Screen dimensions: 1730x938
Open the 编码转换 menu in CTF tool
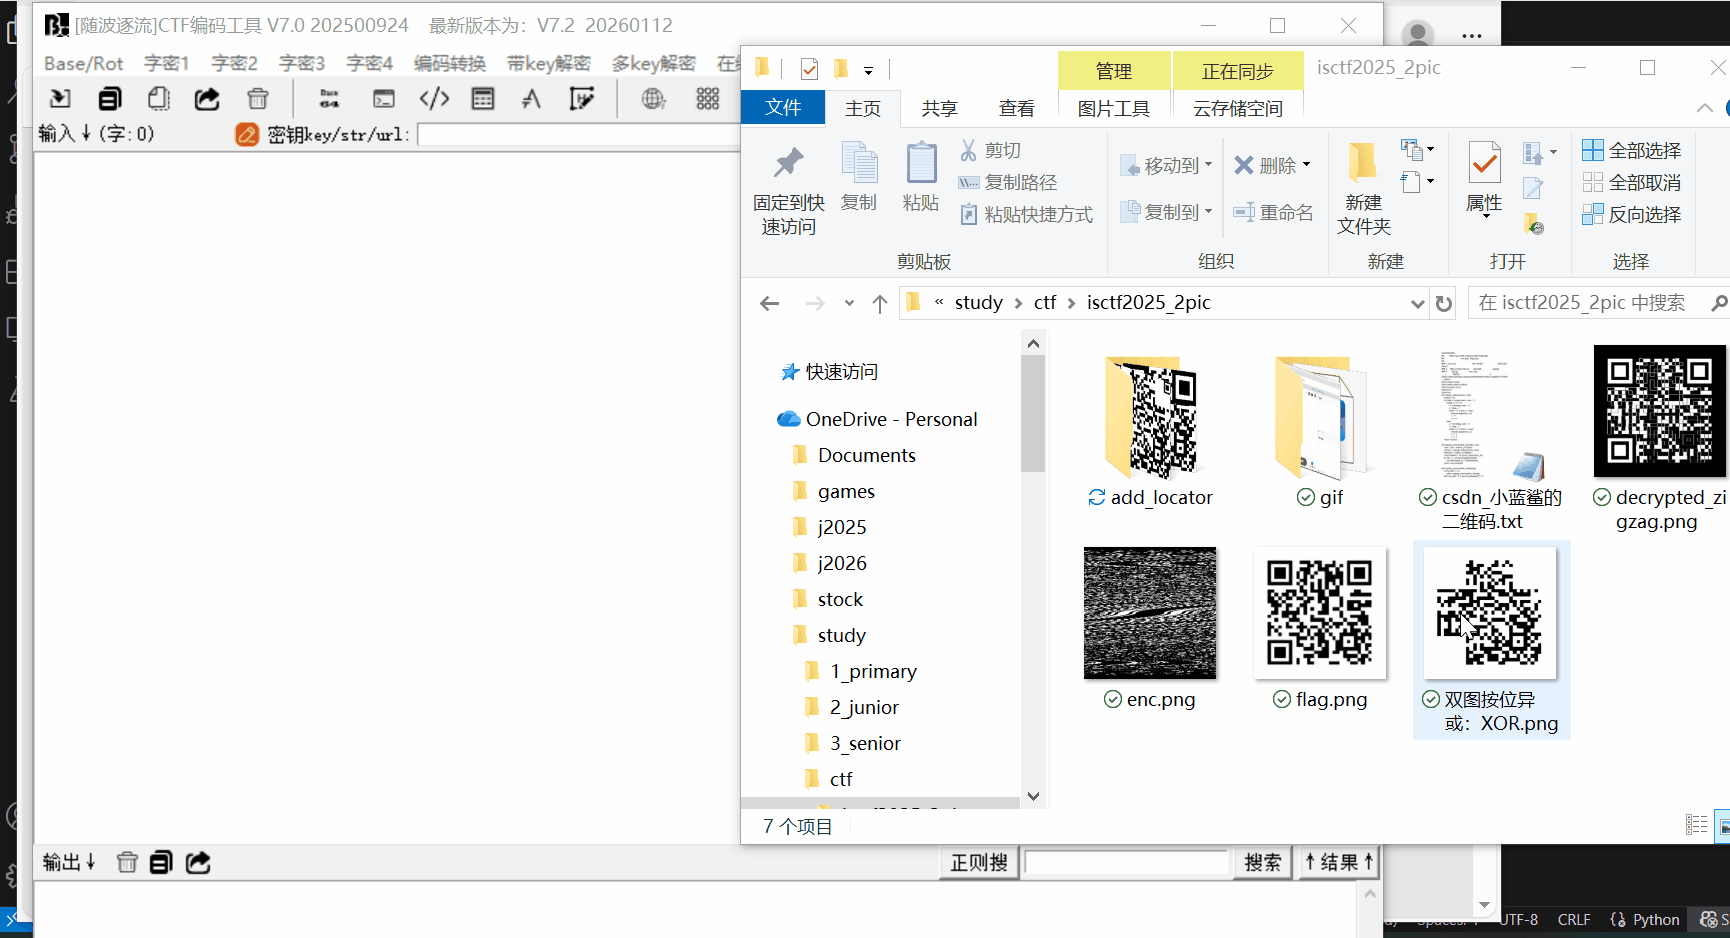(450, 63)
